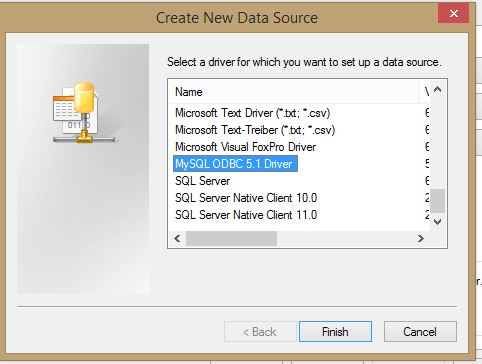This screenshot has width=482, height=364.
Task: Select SQL Server Native Client 11.0
Action: tap(246, 215)
